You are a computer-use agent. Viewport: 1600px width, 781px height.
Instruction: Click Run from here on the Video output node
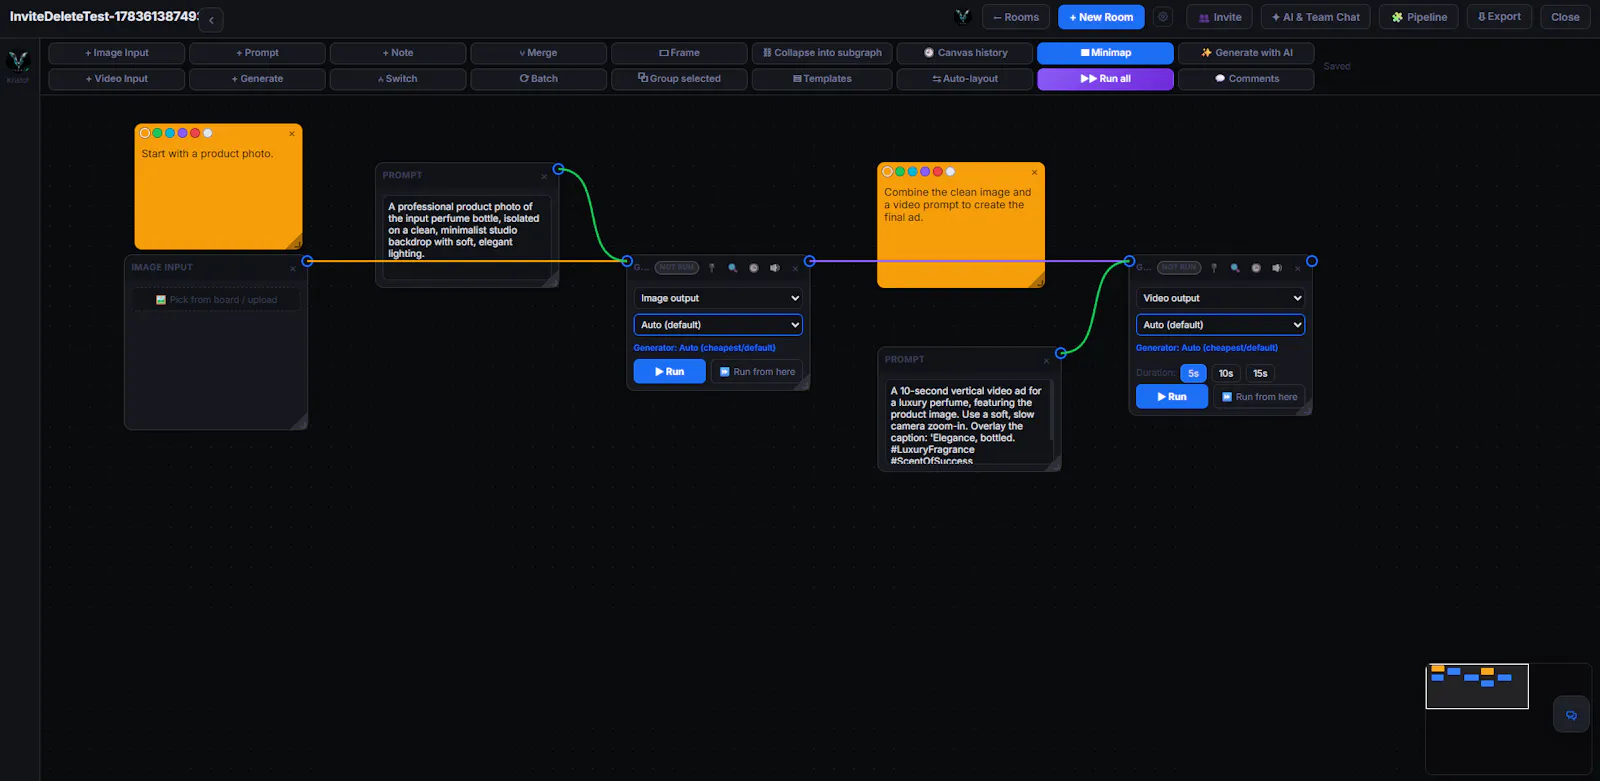[x=1259, y=397]
